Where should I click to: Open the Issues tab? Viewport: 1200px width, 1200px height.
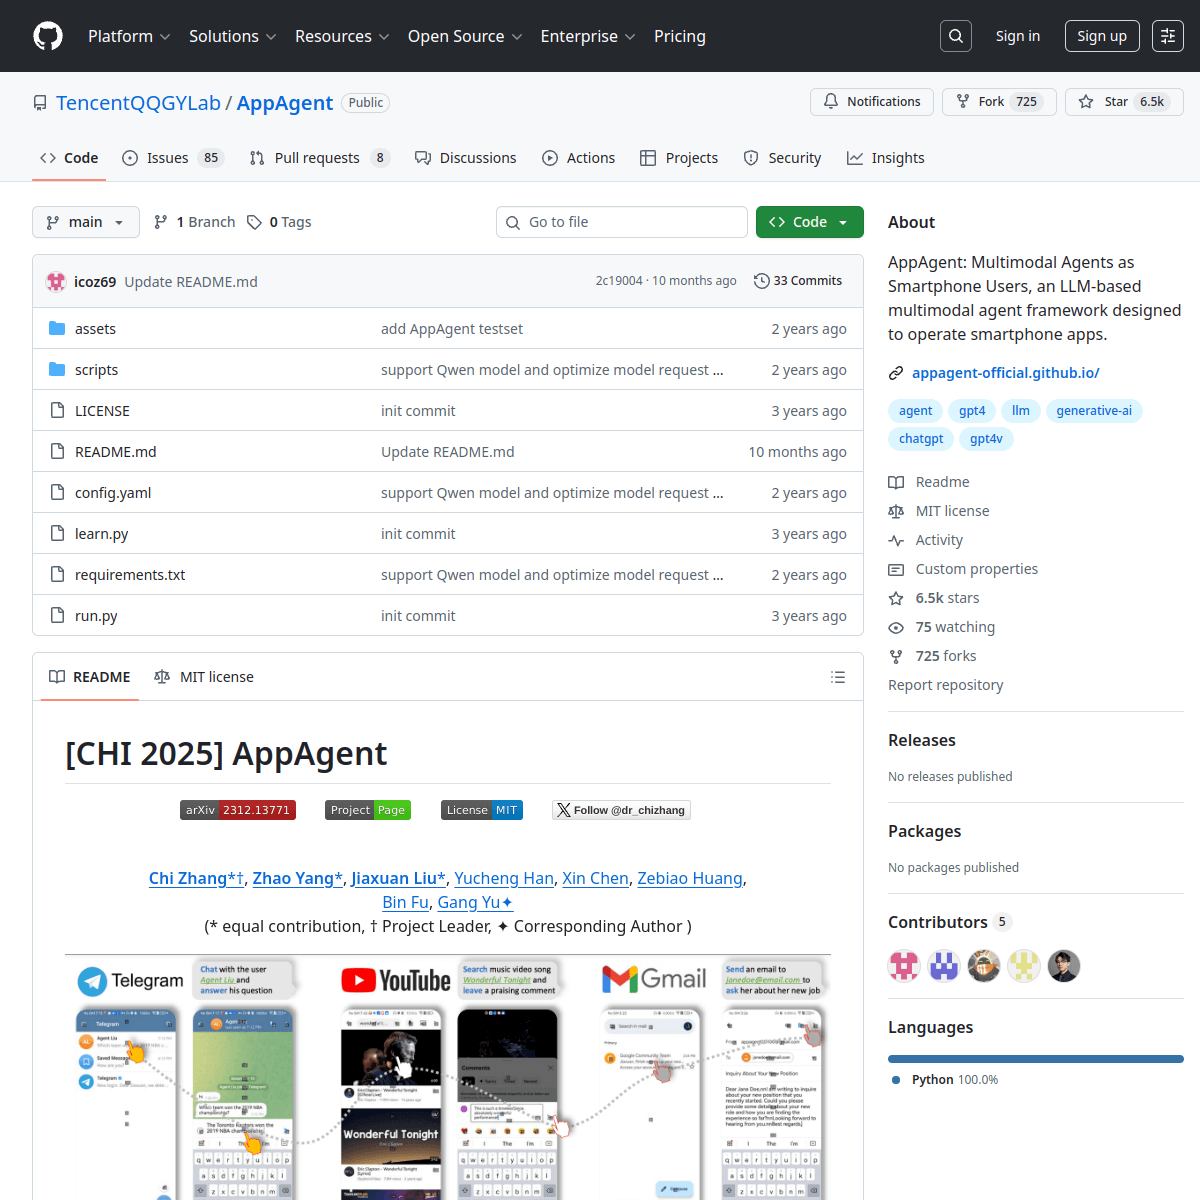coord(172,158)
